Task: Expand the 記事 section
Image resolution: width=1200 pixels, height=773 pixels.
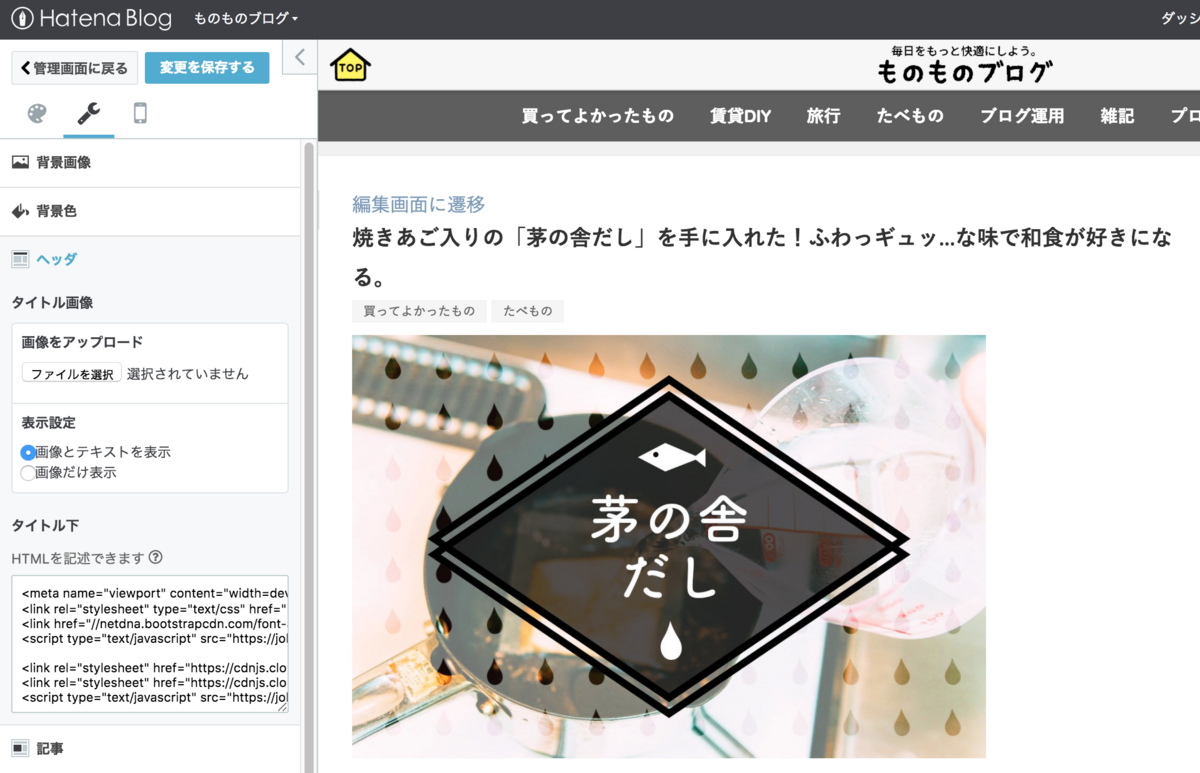Action: click(x=150, y=748)
